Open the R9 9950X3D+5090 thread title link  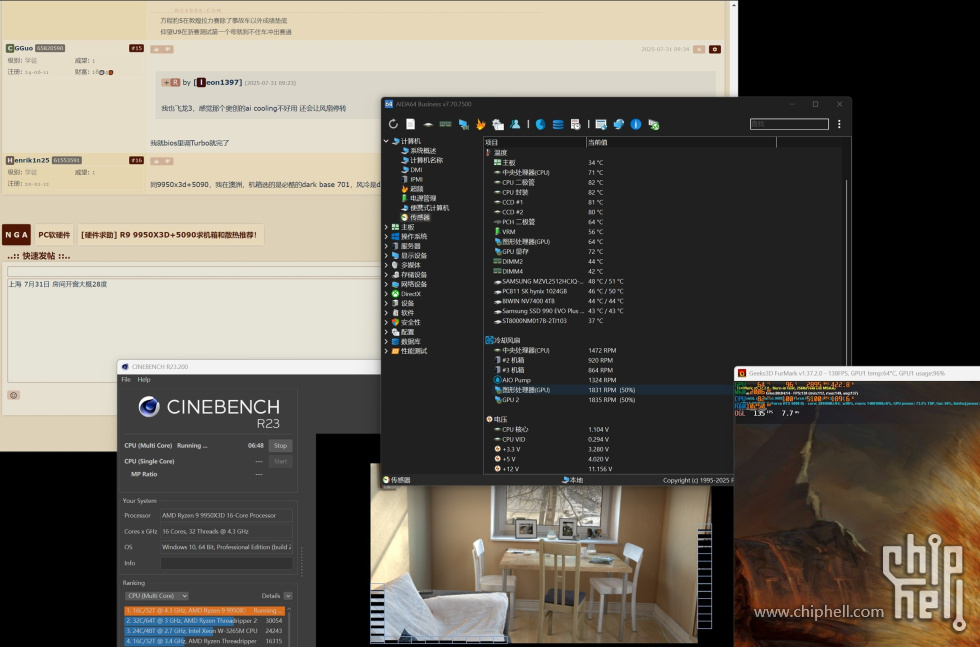[x=169, y=235]
